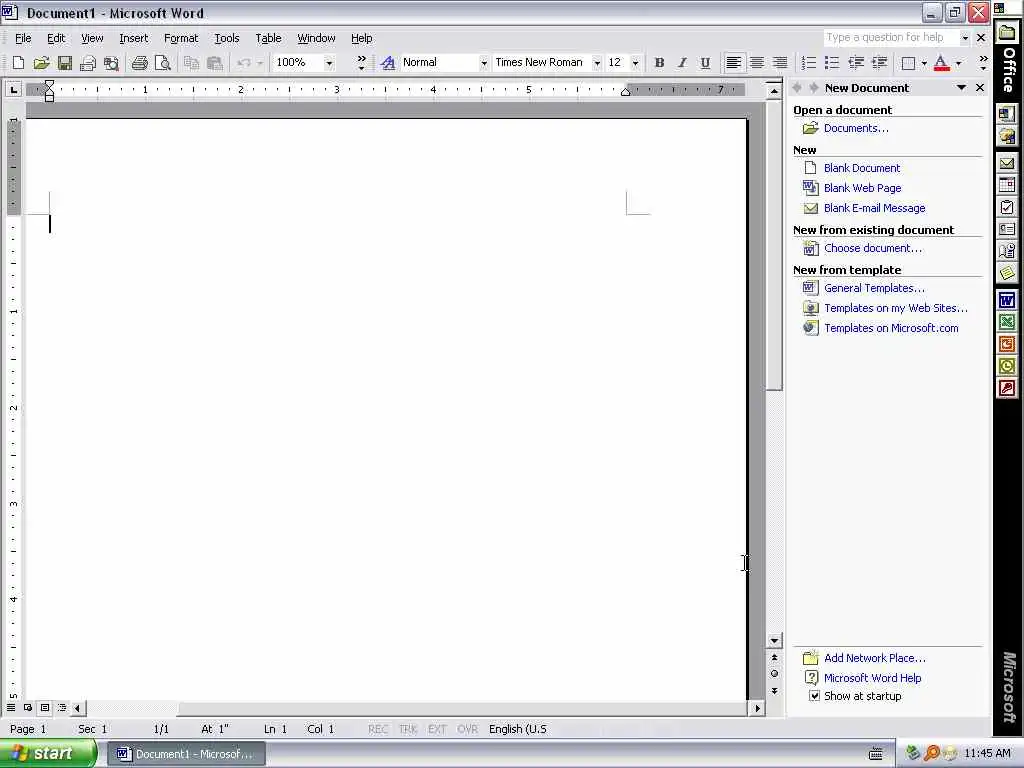Toggle the bulleted list button
The height and width of the screenshot is (768, 1024).
click(832, 63)
